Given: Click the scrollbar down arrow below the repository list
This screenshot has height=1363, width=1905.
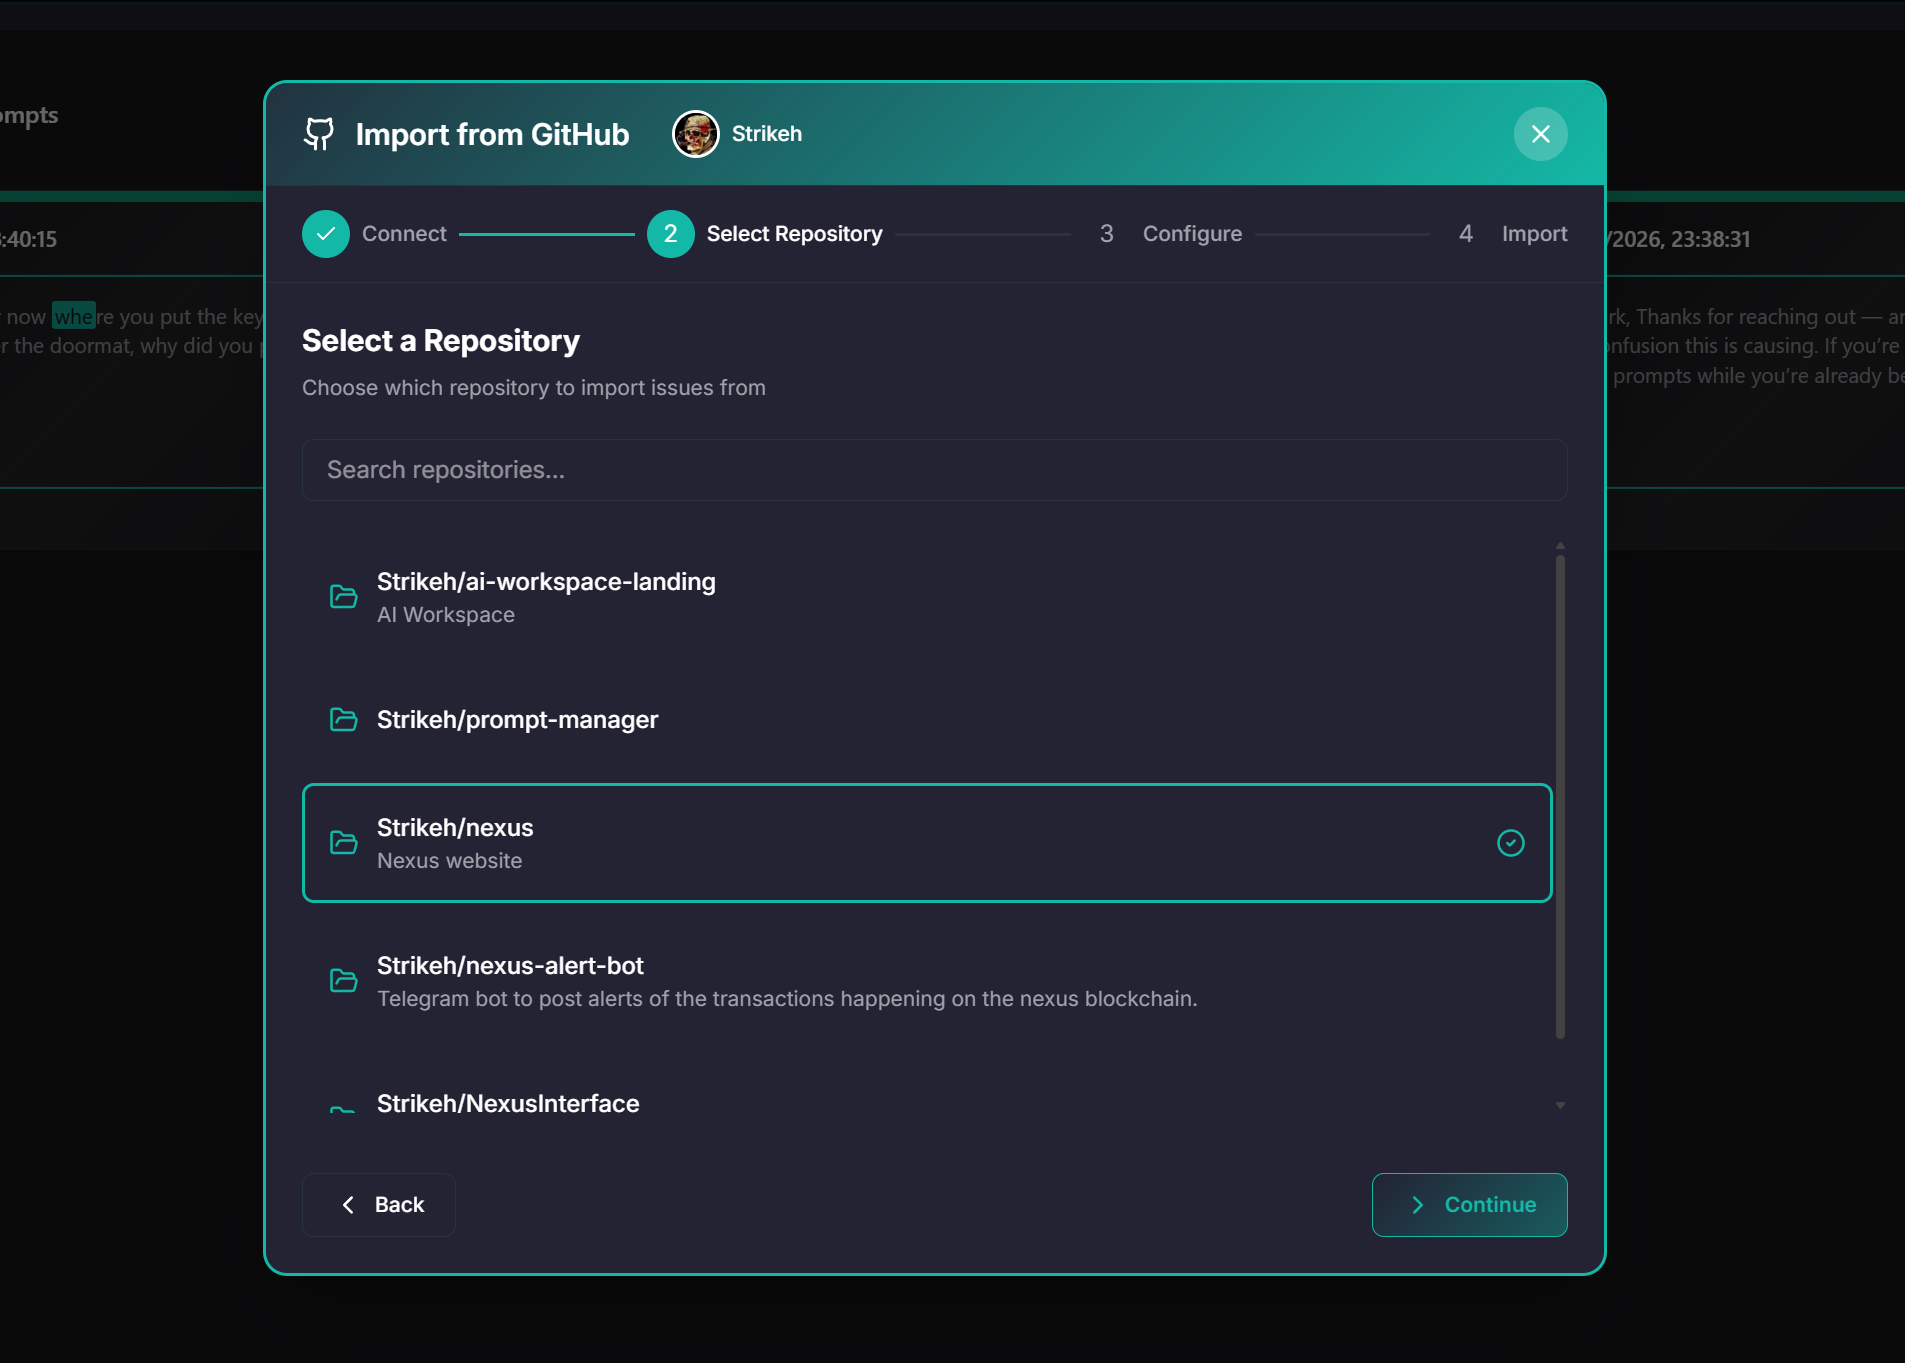Looking at the screenshot, I should [x=1559, y=1104].
